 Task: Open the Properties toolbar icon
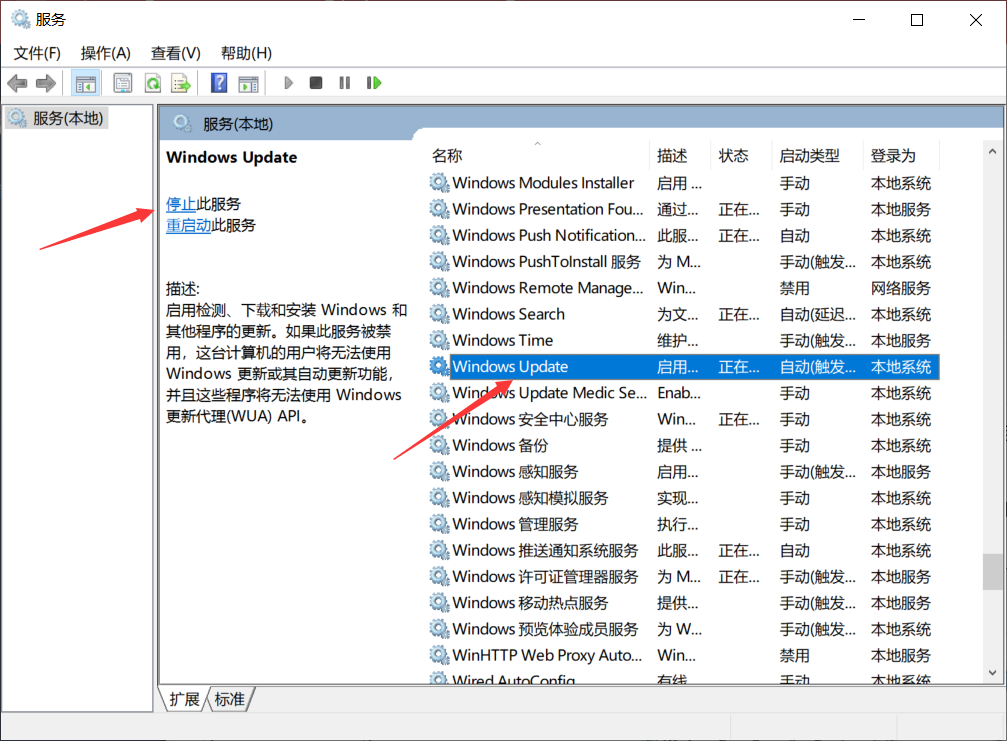pos(123,83)
